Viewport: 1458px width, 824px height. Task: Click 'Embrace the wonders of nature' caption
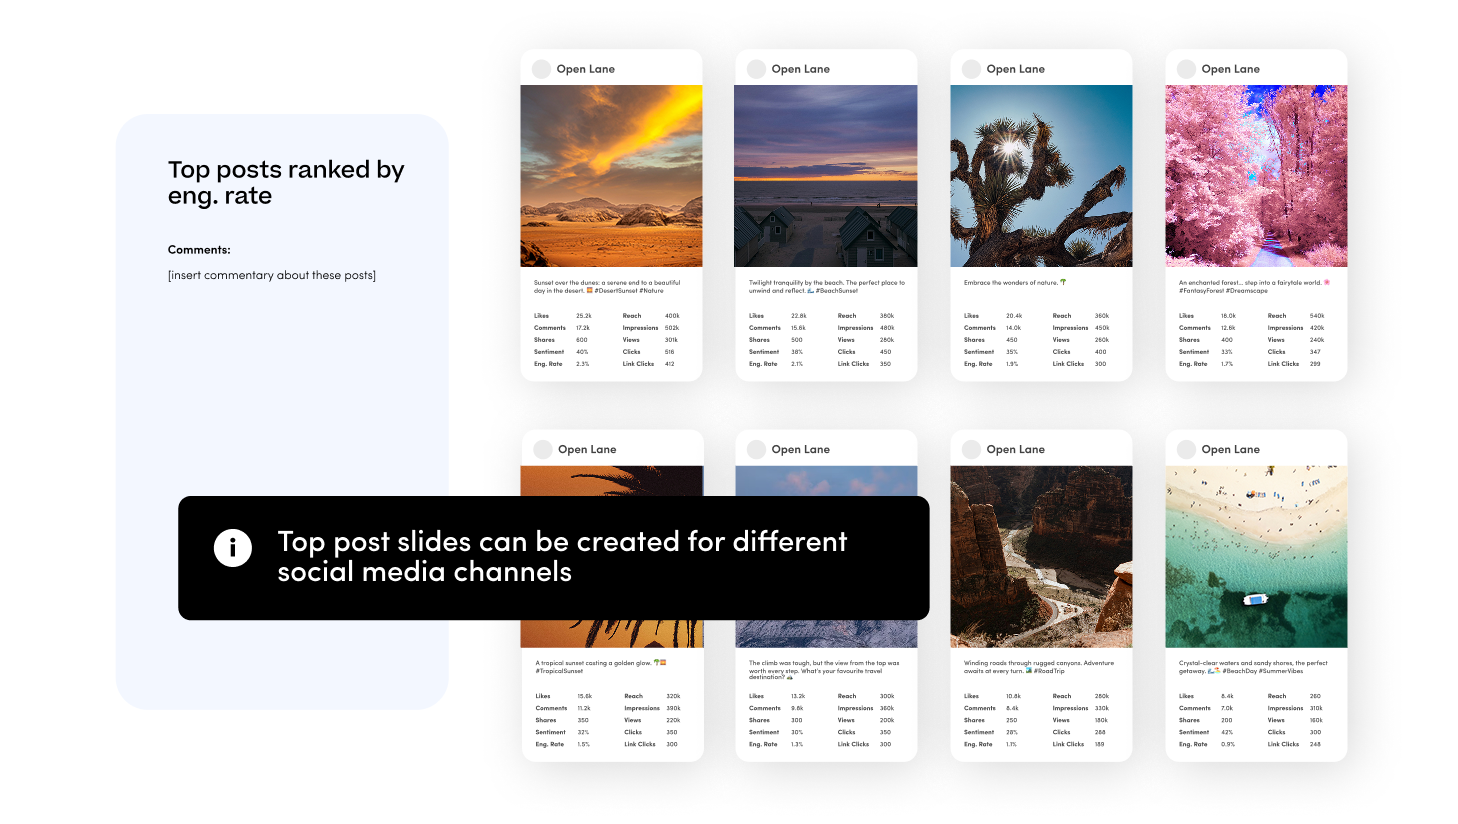[1015, 283]
